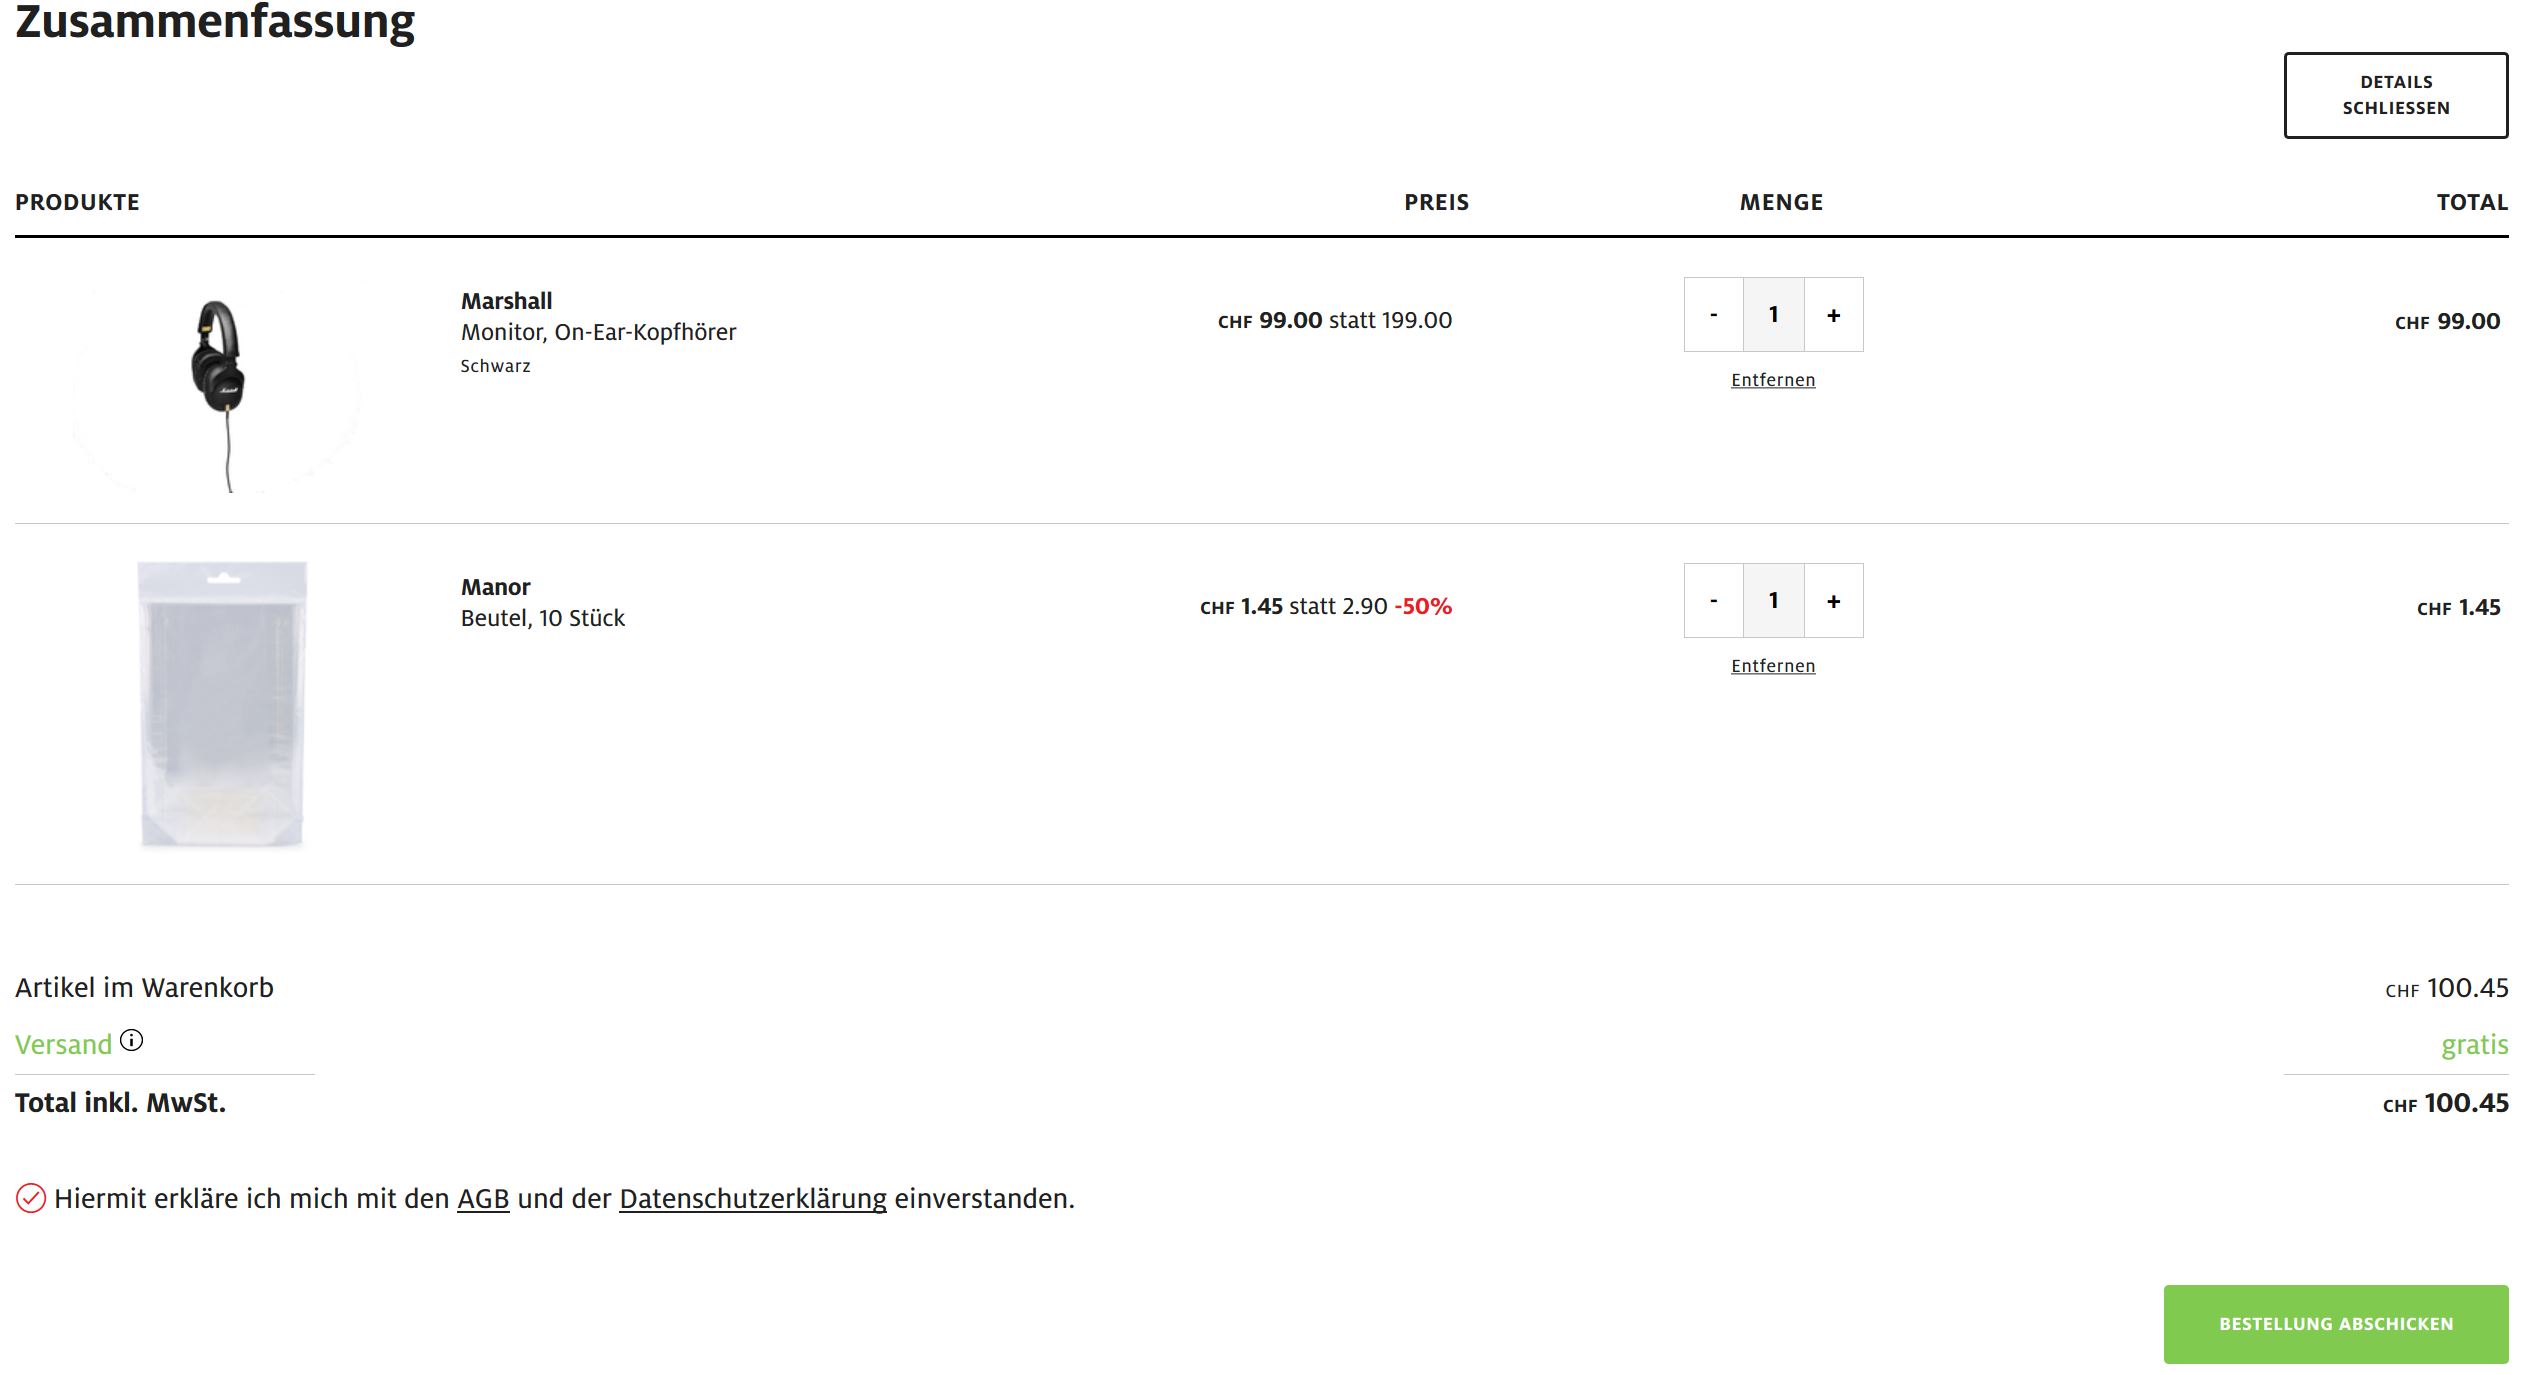Viewport: 2524px width, 1375px height.
Task: Open the Marshall brand name
Action: click(506, 301)
